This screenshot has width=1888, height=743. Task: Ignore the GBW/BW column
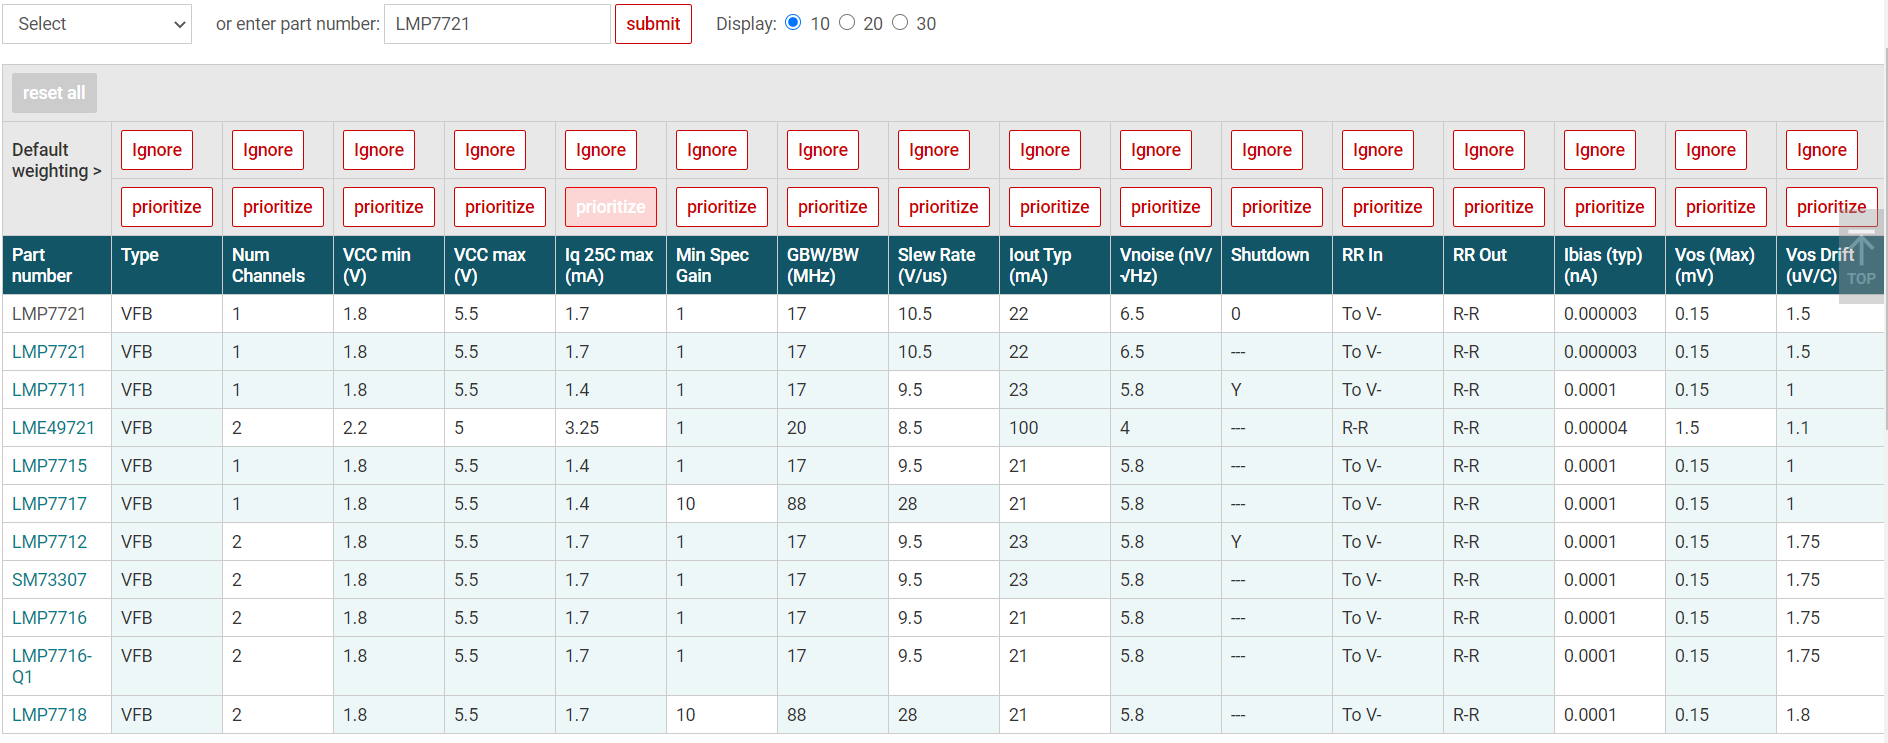point(823,150)
